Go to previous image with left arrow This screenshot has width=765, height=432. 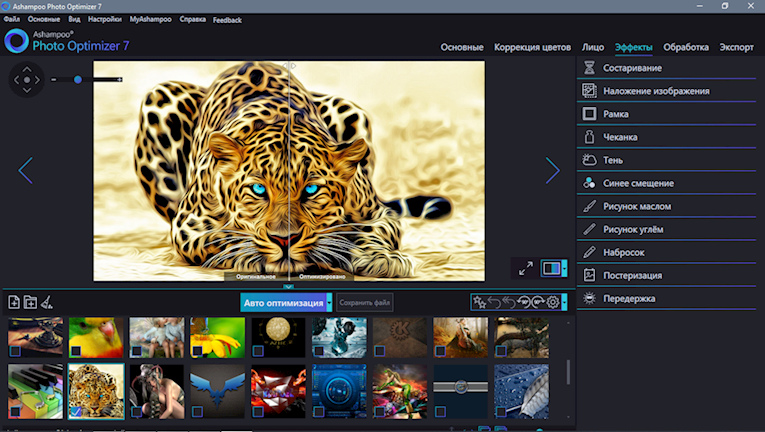pos(25,170)
